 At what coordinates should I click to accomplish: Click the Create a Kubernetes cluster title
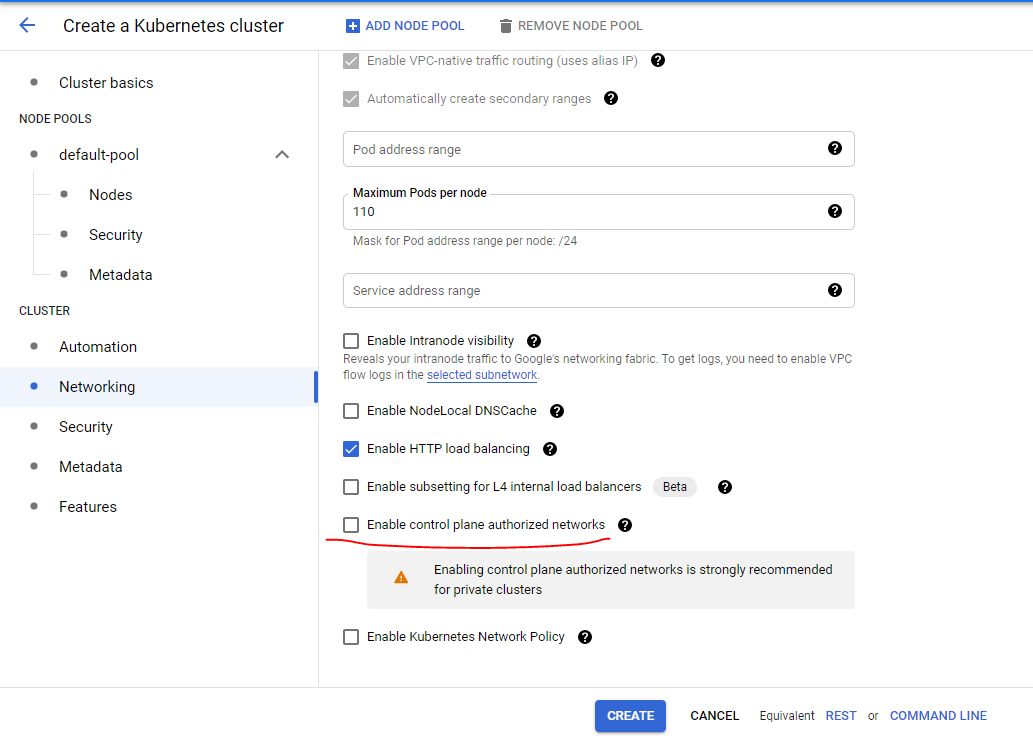pyautogui.click(x=173, y=26)
